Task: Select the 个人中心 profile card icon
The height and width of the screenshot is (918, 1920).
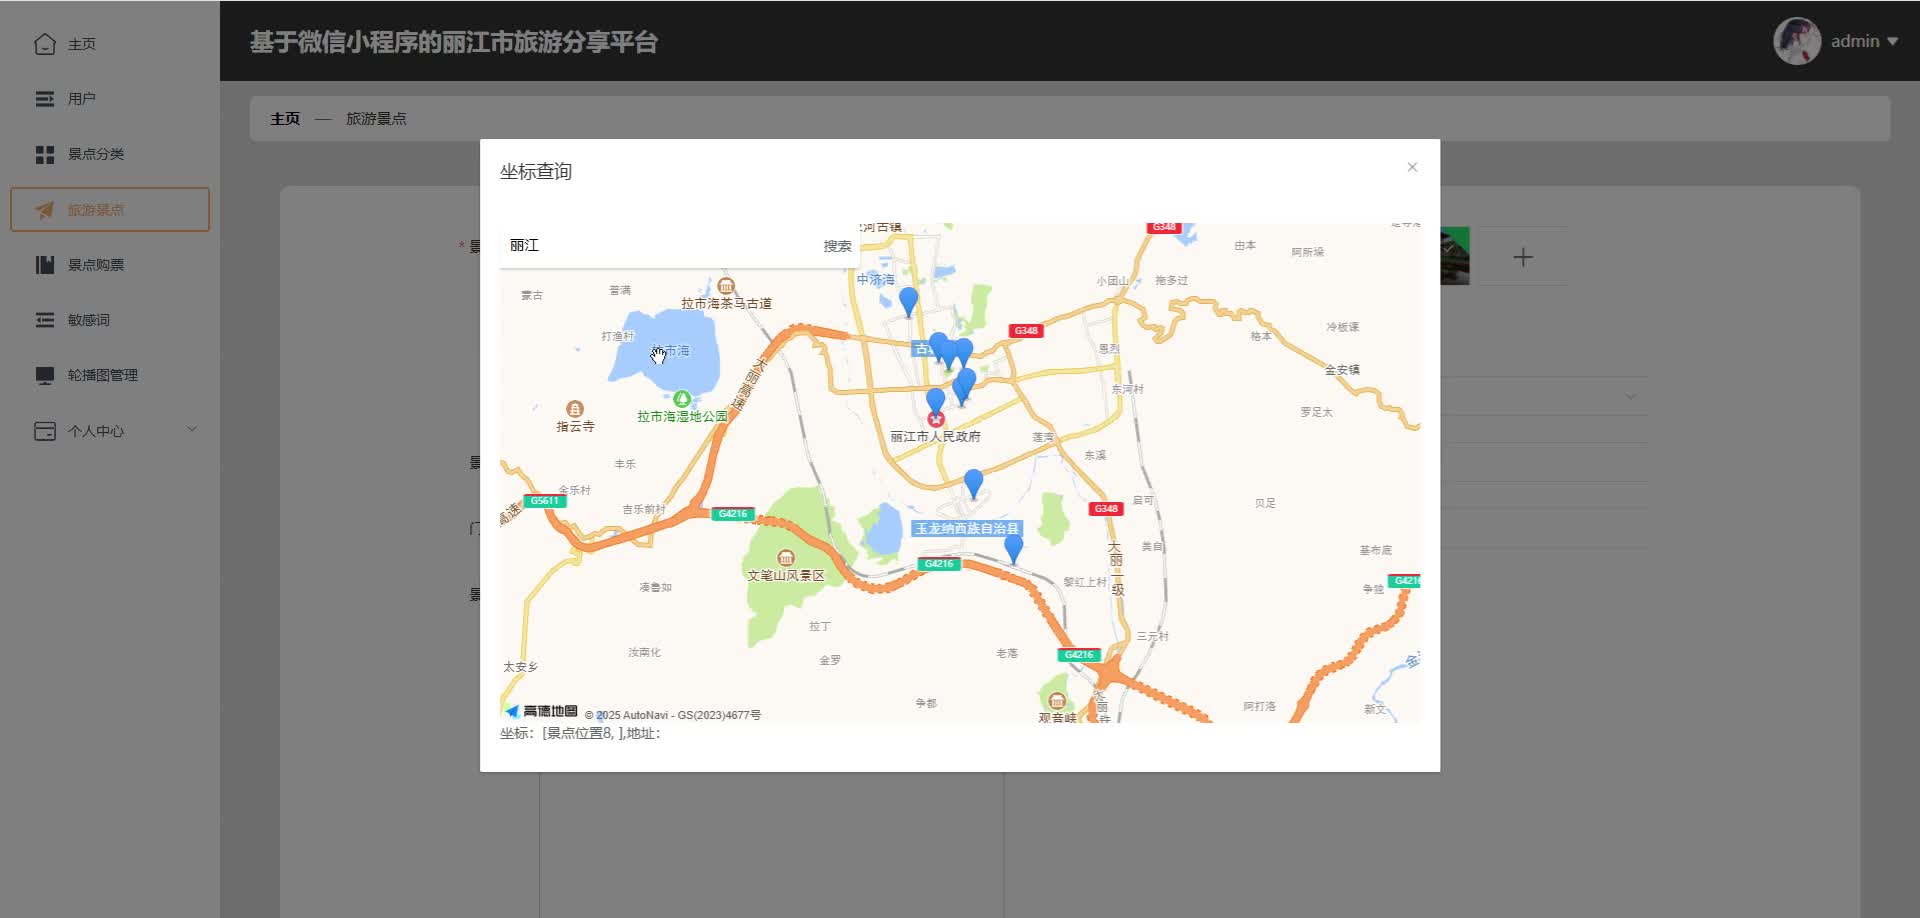Action: click(44, 430)
